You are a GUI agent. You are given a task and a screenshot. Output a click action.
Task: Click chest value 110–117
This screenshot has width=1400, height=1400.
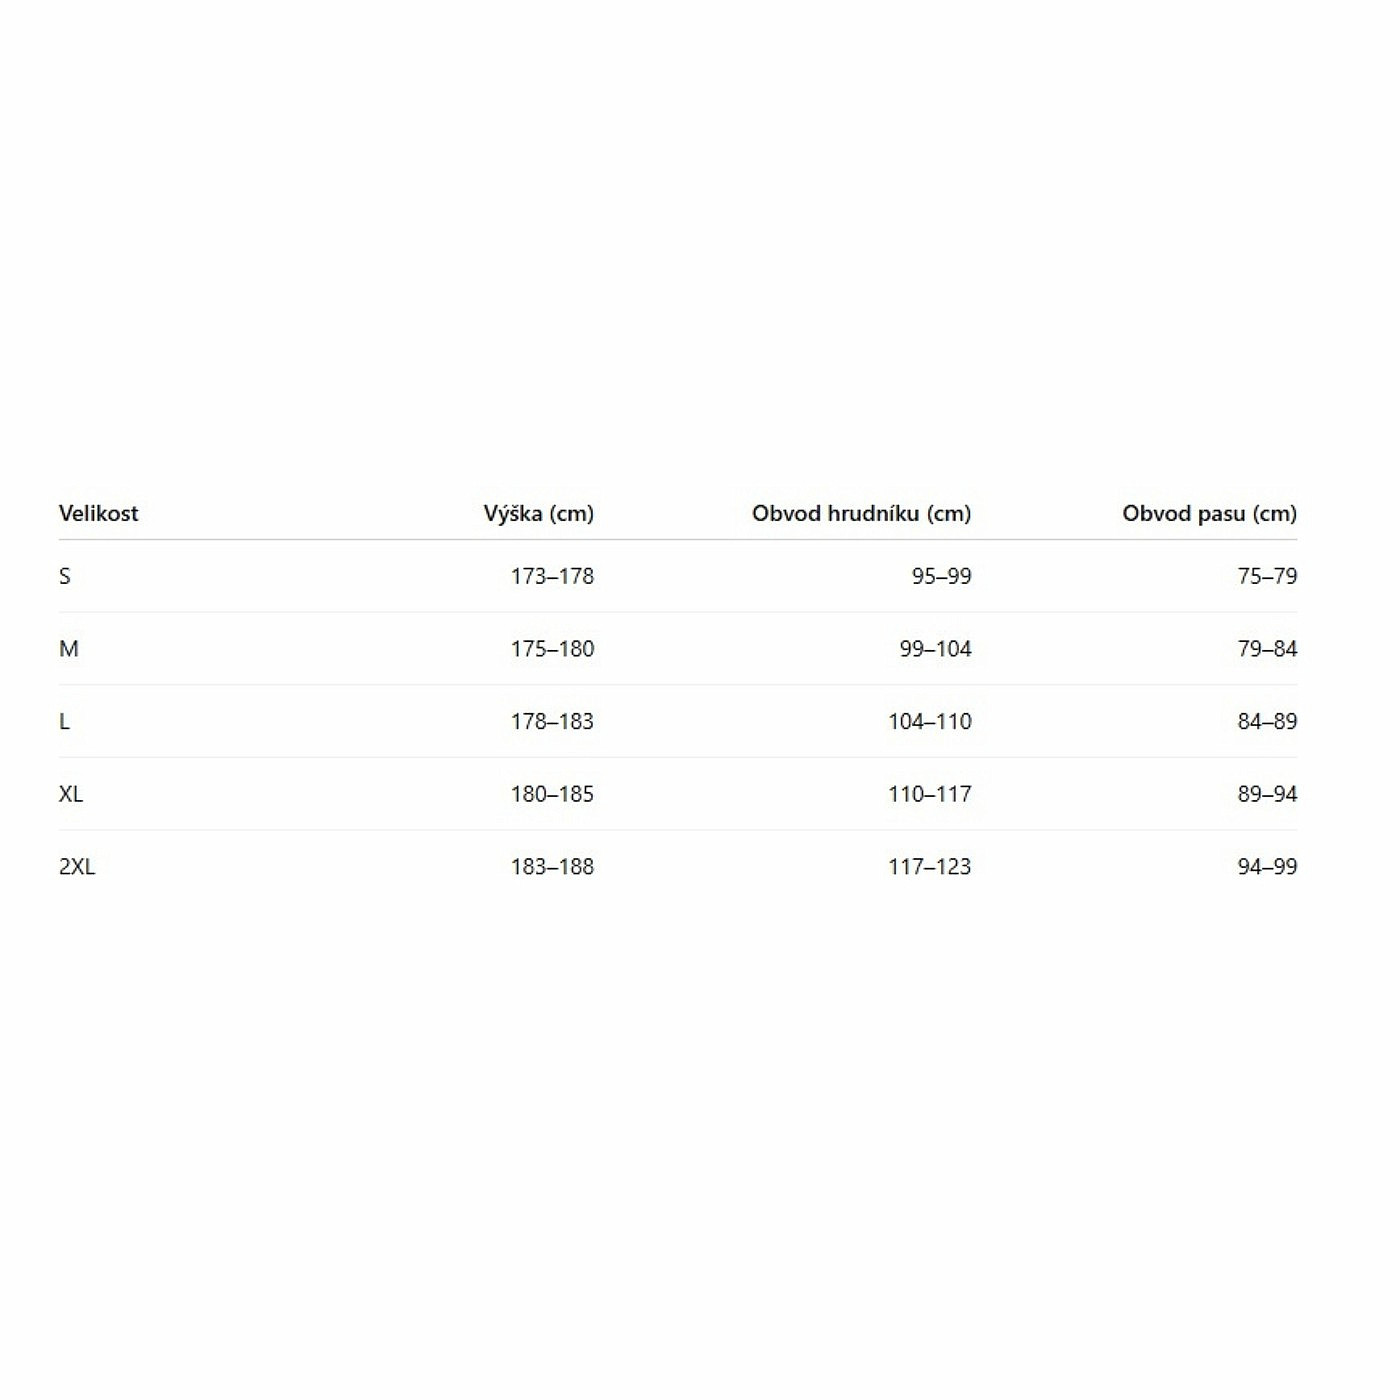[x=929, y=794]
